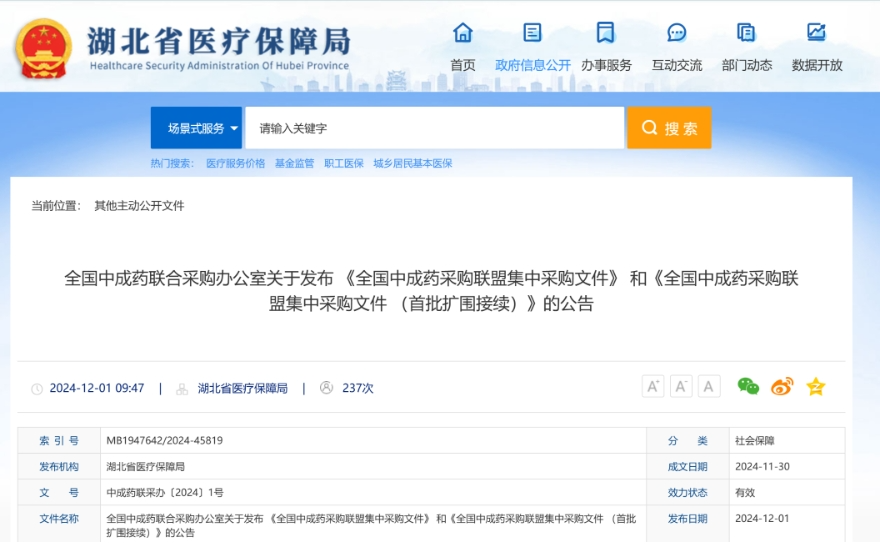The width and height of the screenshot is (880, 550).
Task: Go to 其他主动公开文件 breadcrumb
Action: (x=139, y=206)
